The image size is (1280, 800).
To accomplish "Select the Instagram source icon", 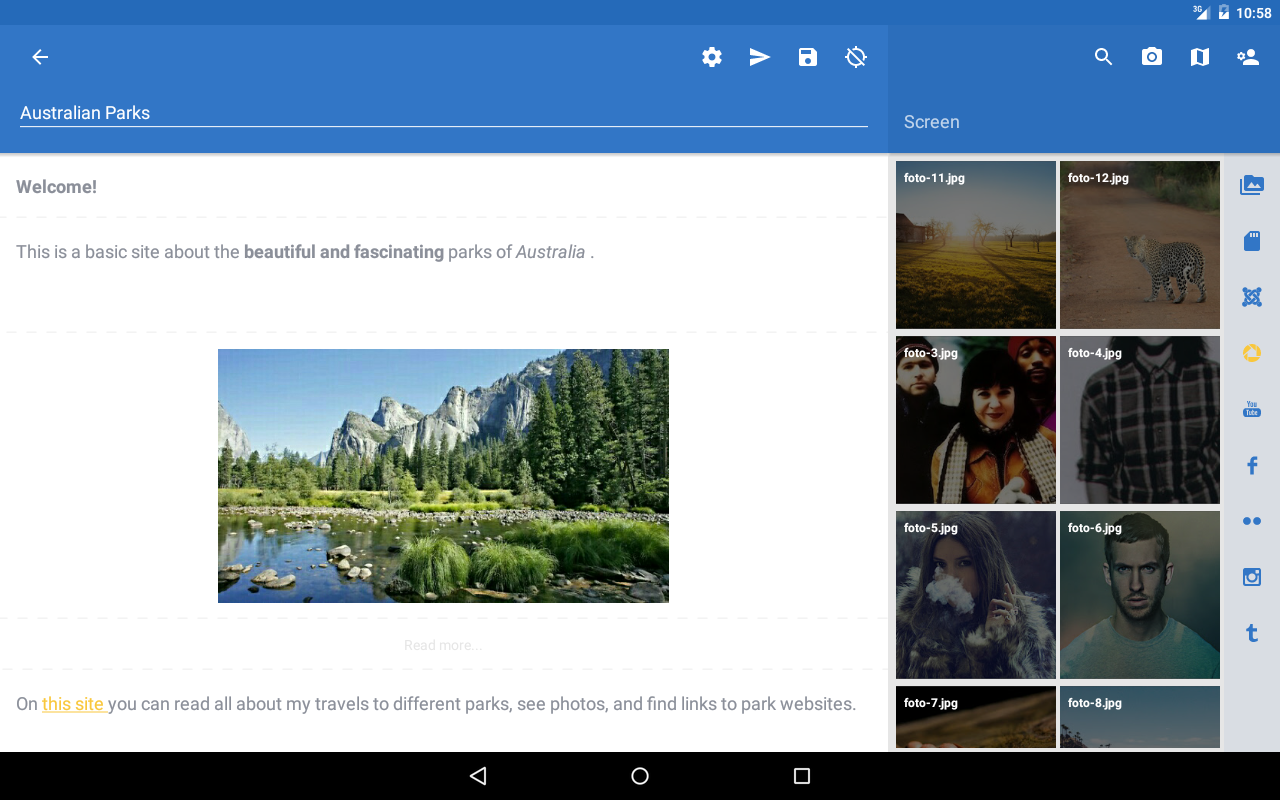I will point(1252,577).
